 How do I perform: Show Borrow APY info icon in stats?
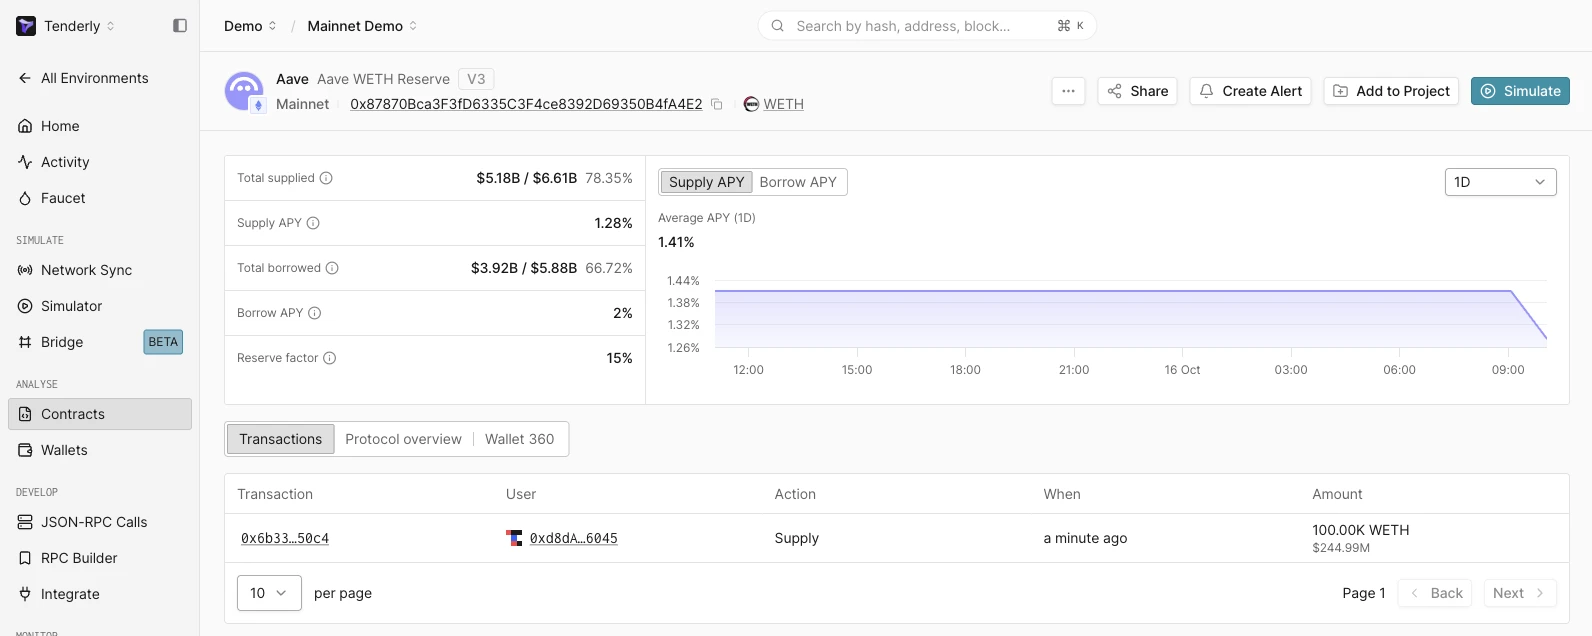coord(314,313)
